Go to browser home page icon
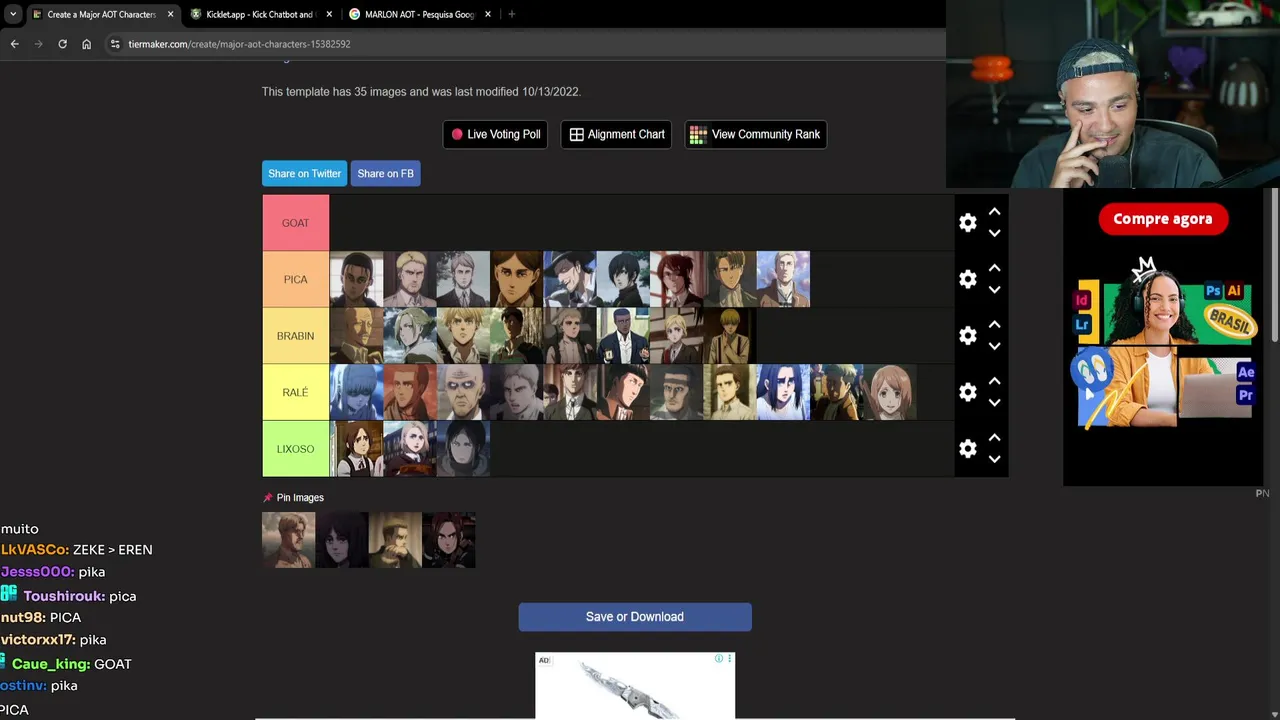Screen dimensions: 1280x720 click(x=86, y=44)
